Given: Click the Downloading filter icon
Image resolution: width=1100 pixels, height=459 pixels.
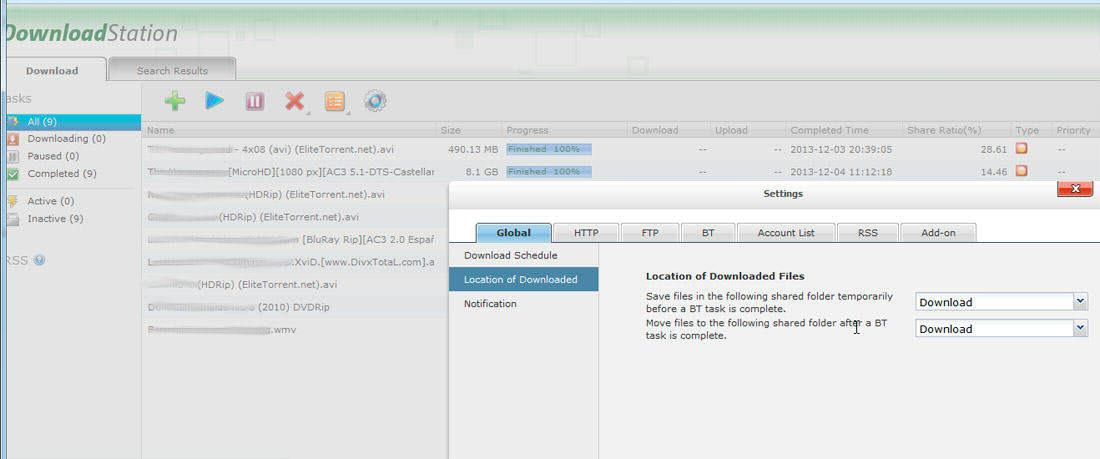Looking at the screenshot, I should coord(13,139).
